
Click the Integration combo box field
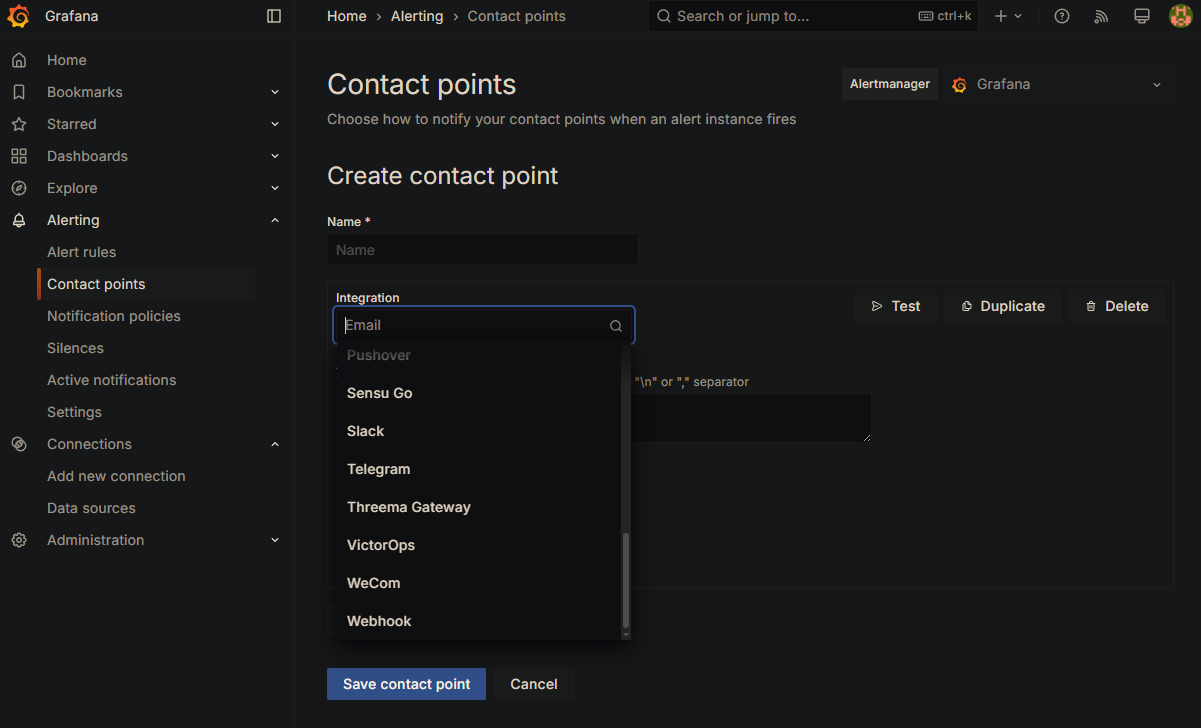point(484,325)
